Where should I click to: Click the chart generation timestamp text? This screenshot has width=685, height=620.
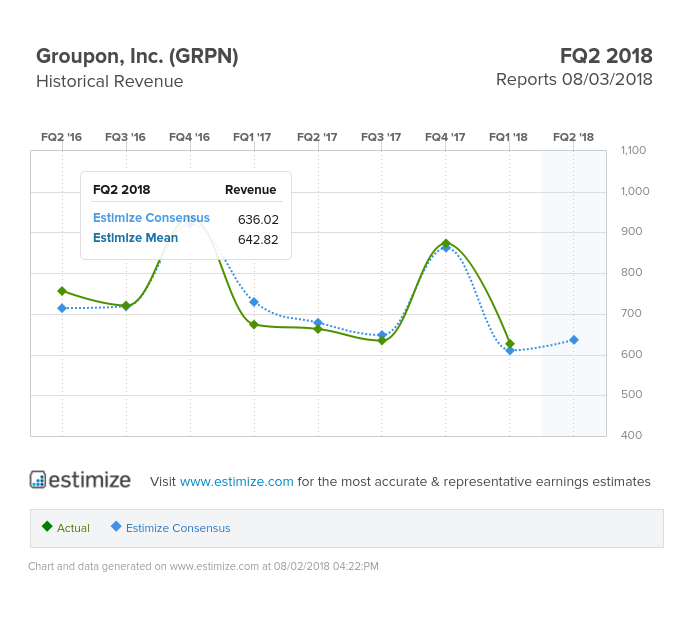click(x=203, y=566)
